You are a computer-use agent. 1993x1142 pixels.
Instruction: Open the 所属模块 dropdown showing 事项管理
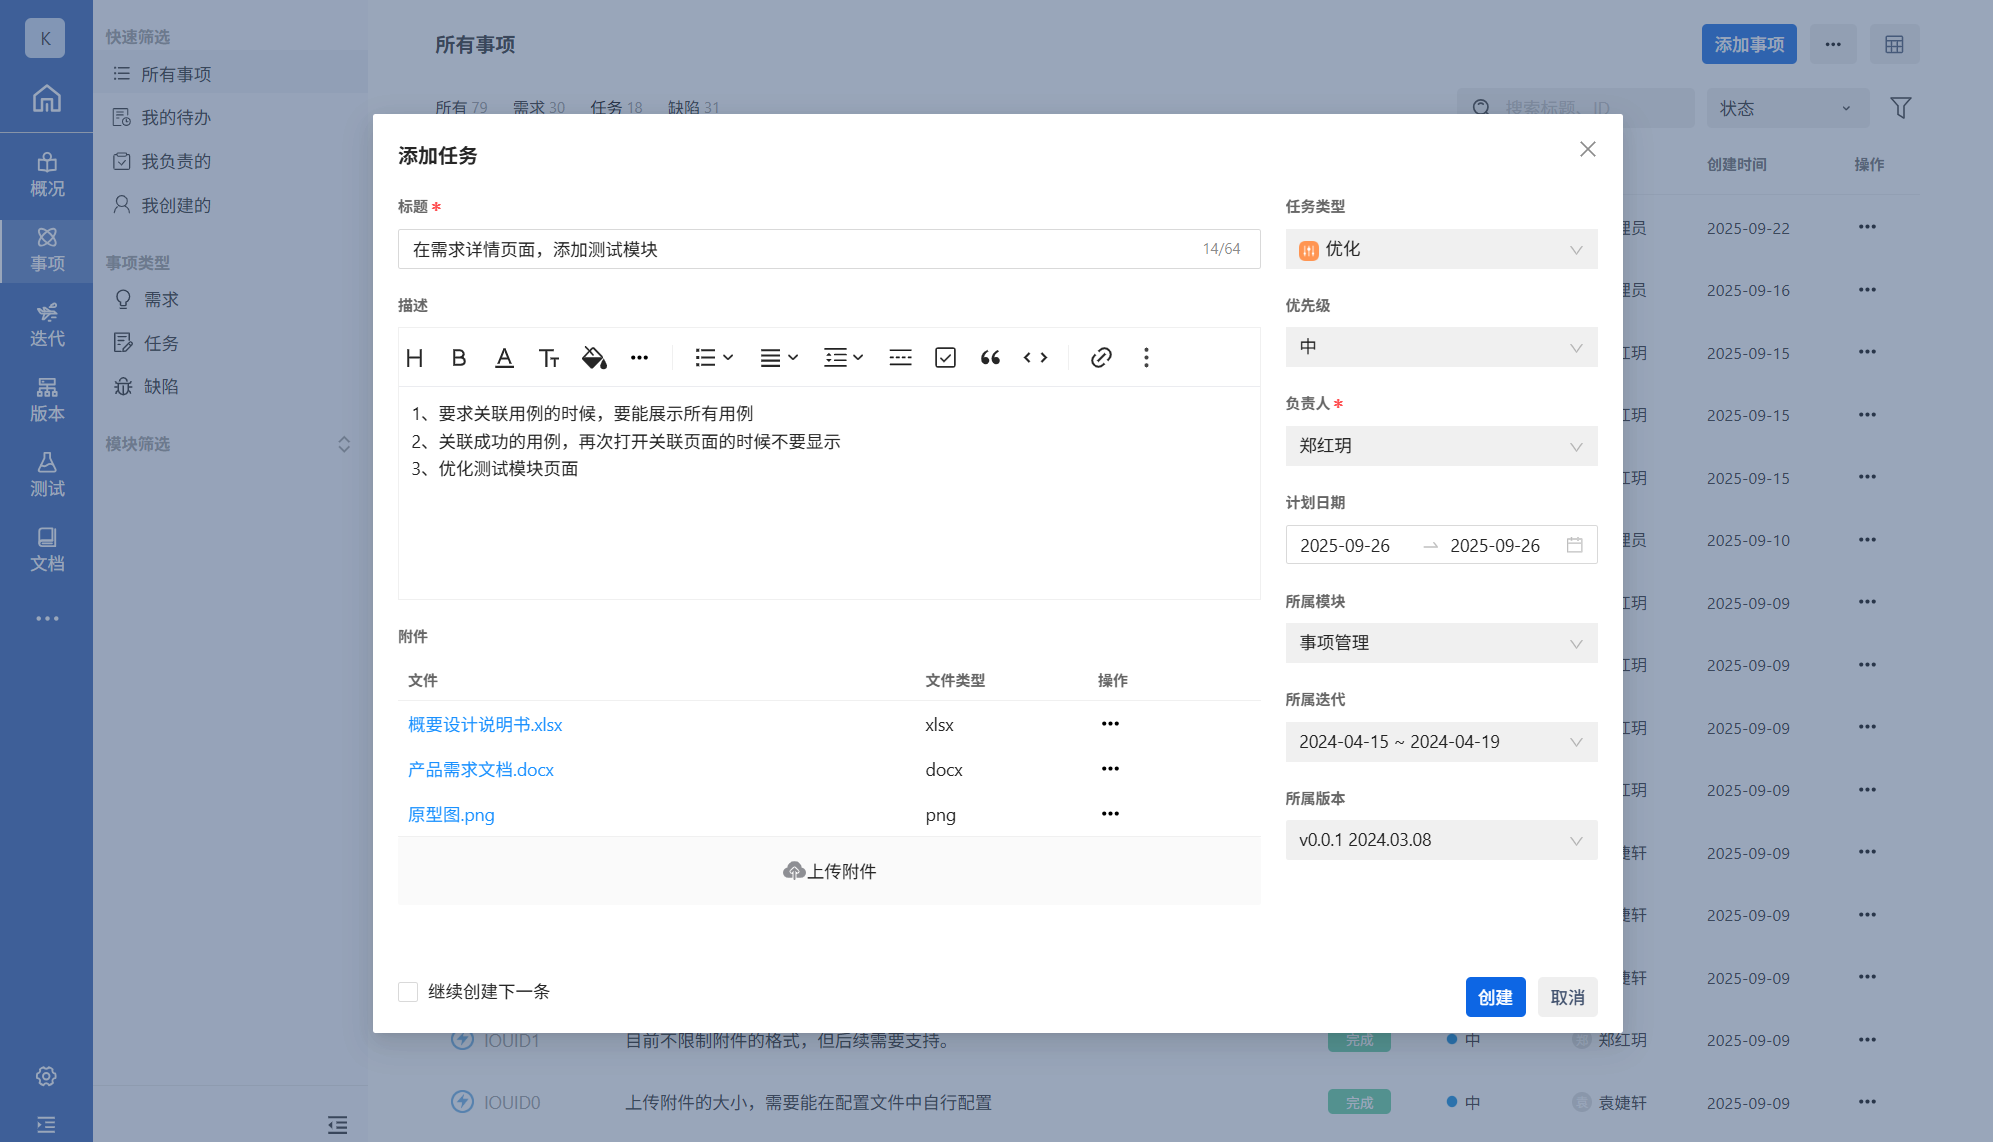point(1441,643)
